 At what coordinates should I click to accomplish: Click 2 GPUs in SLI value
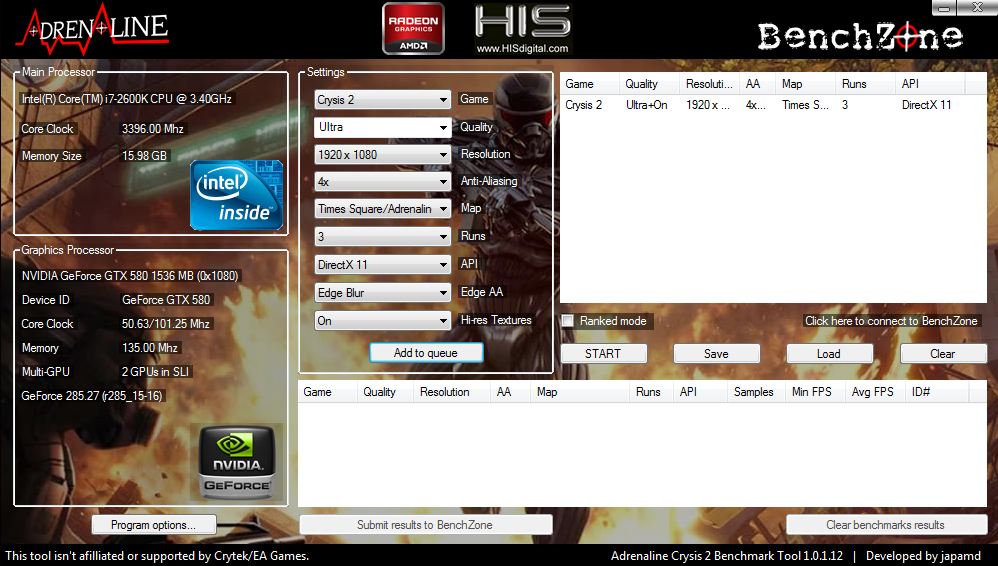pos(156,372)
